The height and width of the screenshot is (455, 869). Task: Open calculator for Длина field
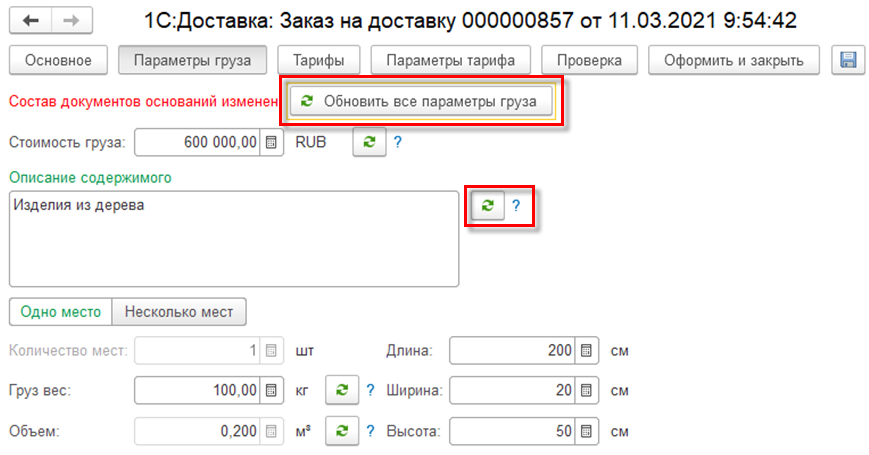point(586,350)
